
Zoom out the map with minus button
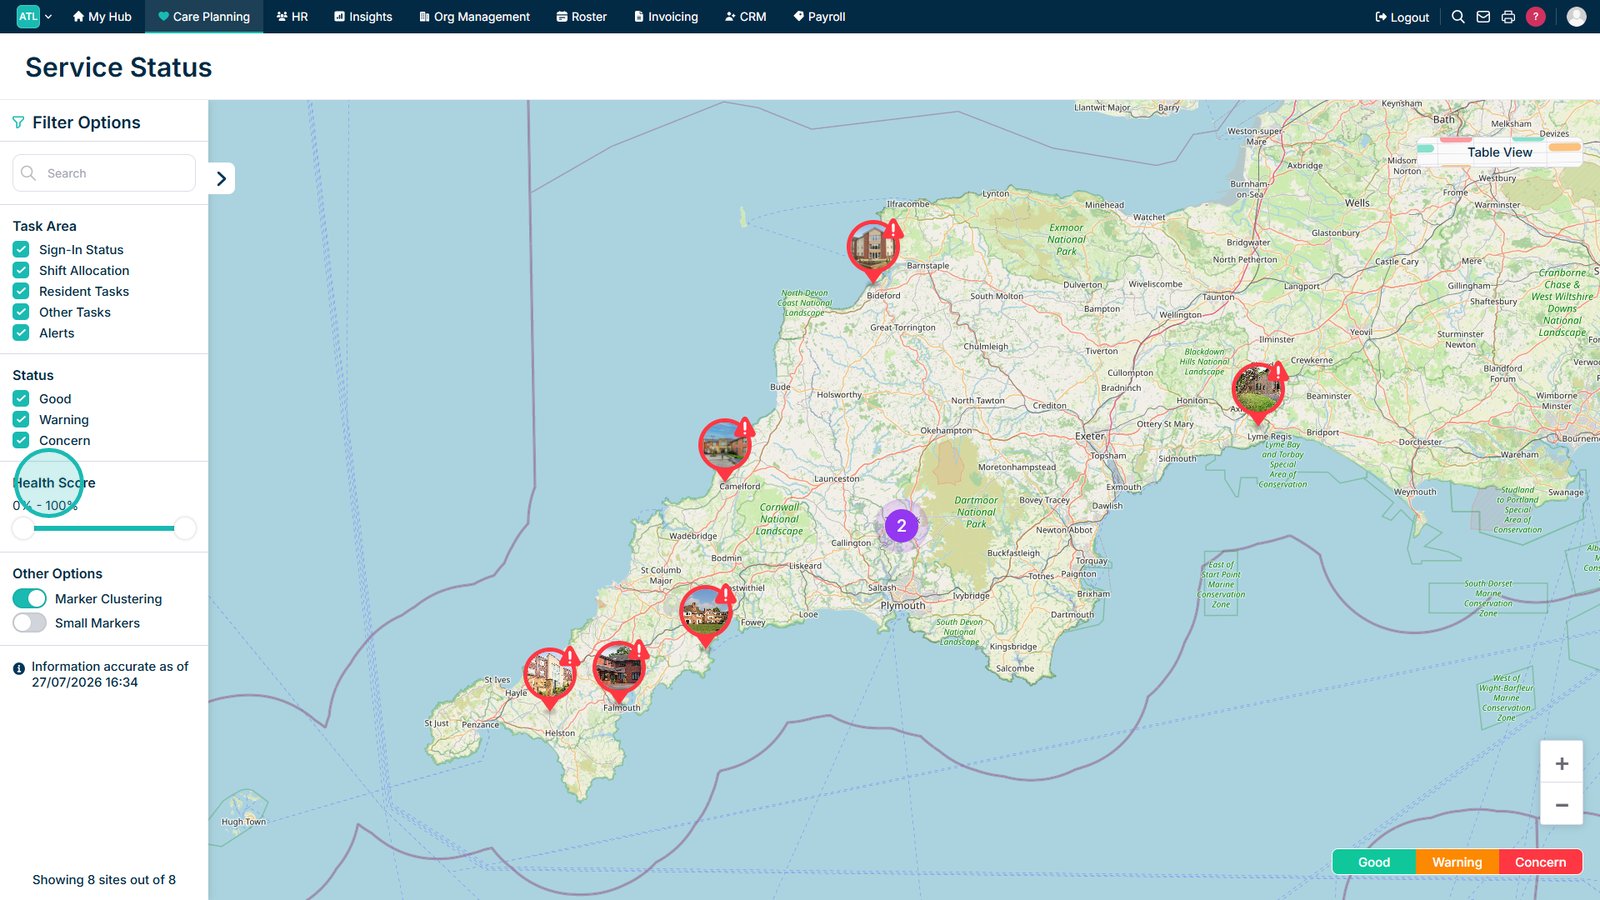(1561, 805)
